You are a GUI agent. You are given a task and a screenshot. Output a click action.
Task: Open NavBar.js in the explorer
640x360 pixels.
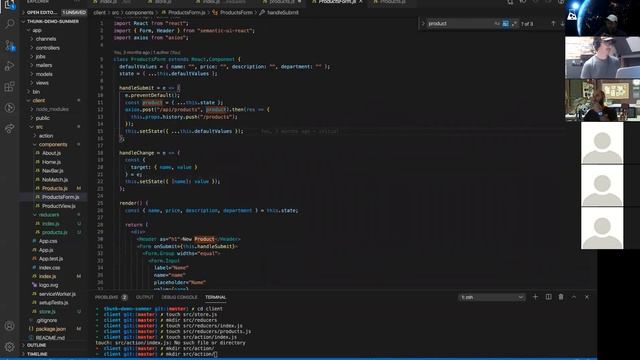point(52,171)
